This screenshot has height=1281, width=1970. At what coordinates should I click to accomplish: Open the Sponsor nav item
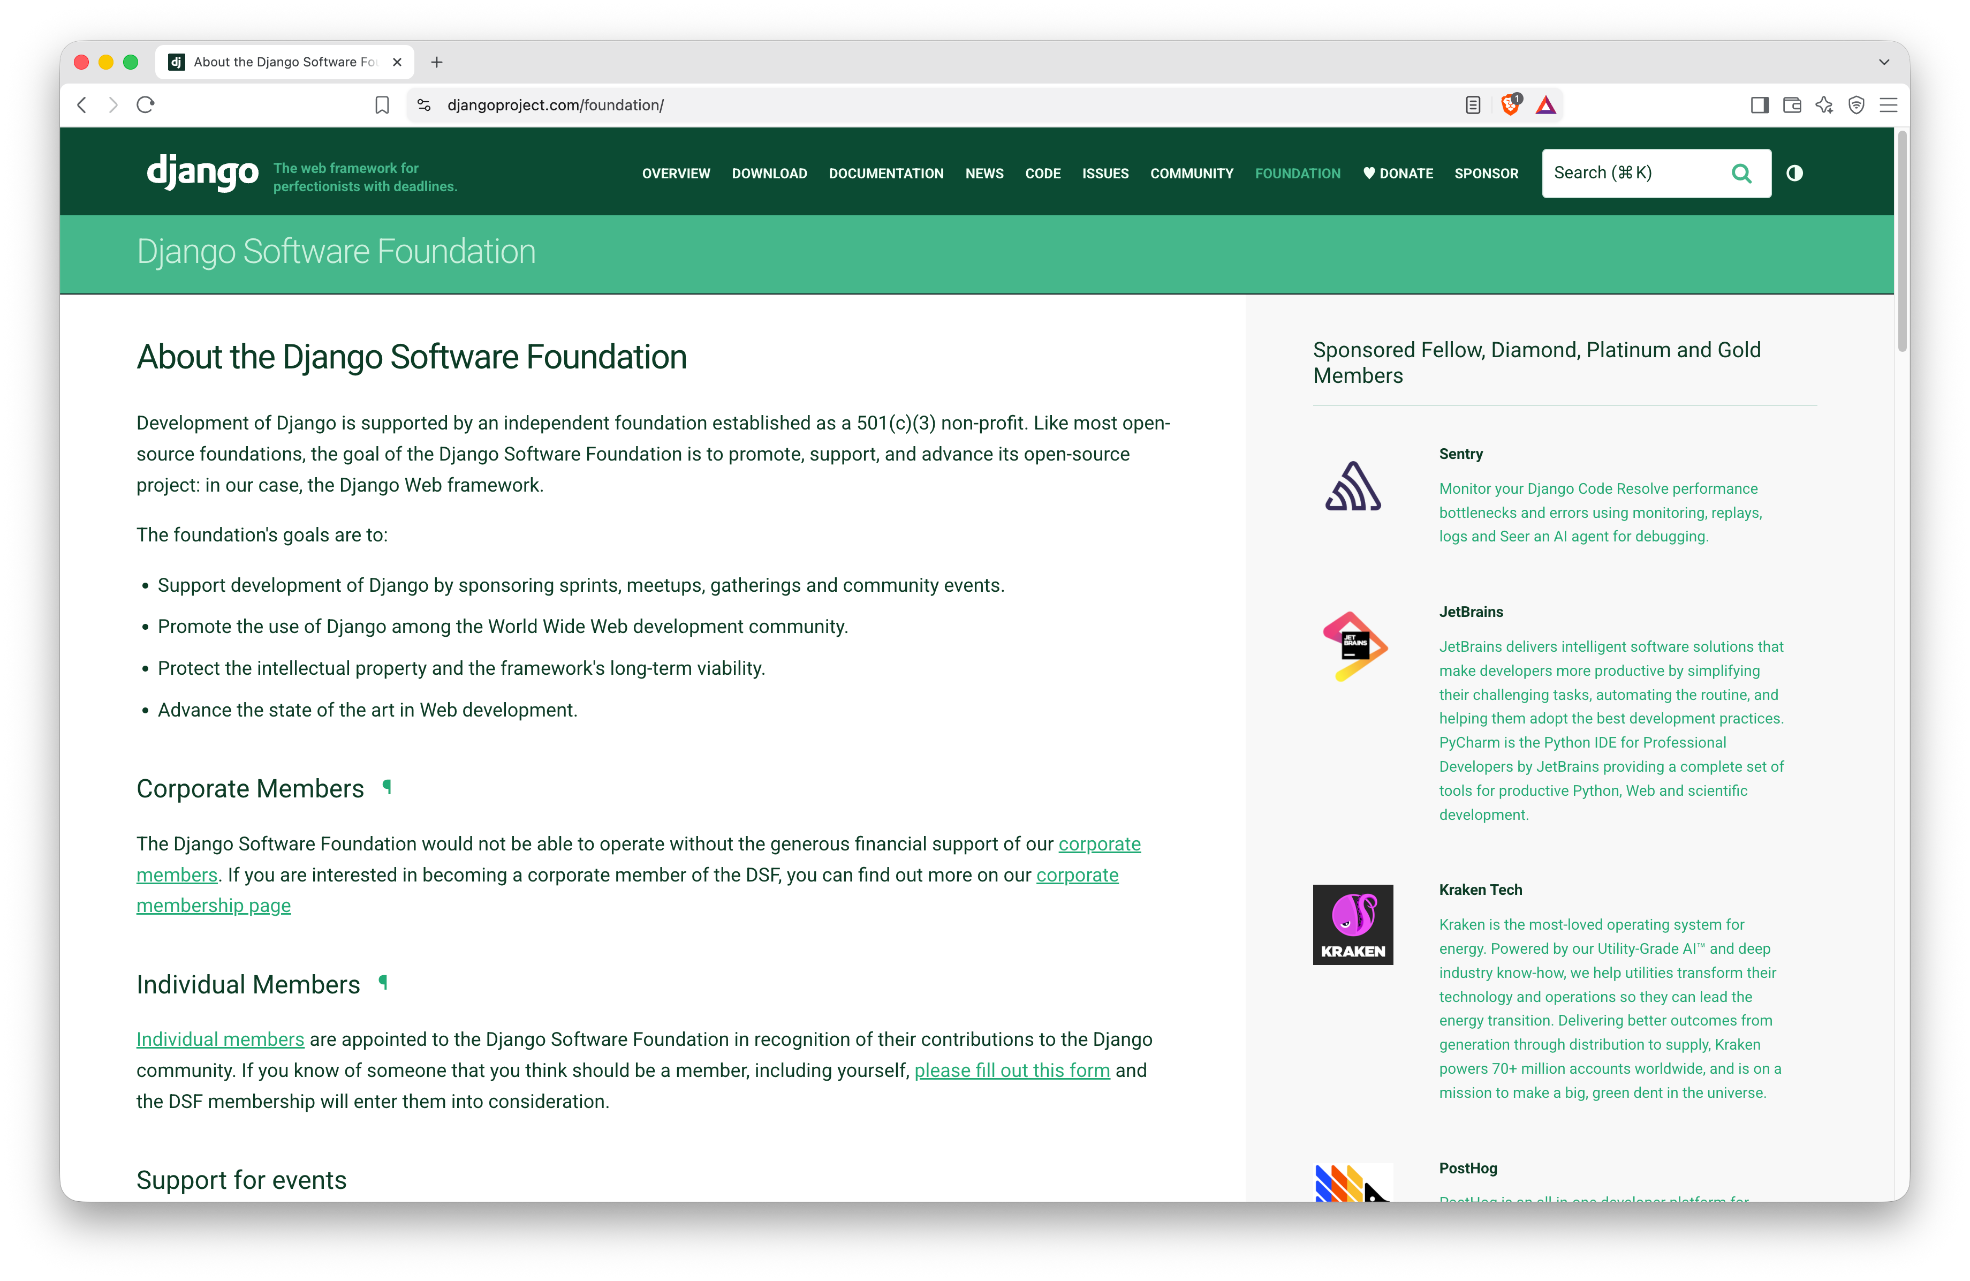[x=1486, y=173]
